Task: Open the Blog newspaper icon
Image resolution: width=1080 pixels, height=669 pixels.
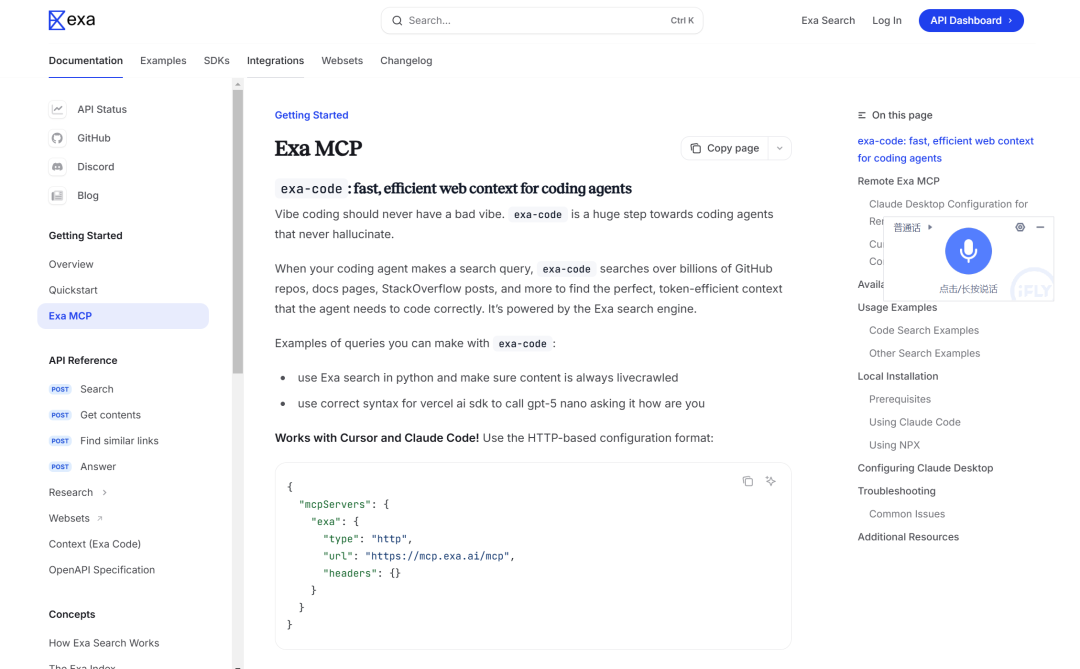Action: (57, 196)
